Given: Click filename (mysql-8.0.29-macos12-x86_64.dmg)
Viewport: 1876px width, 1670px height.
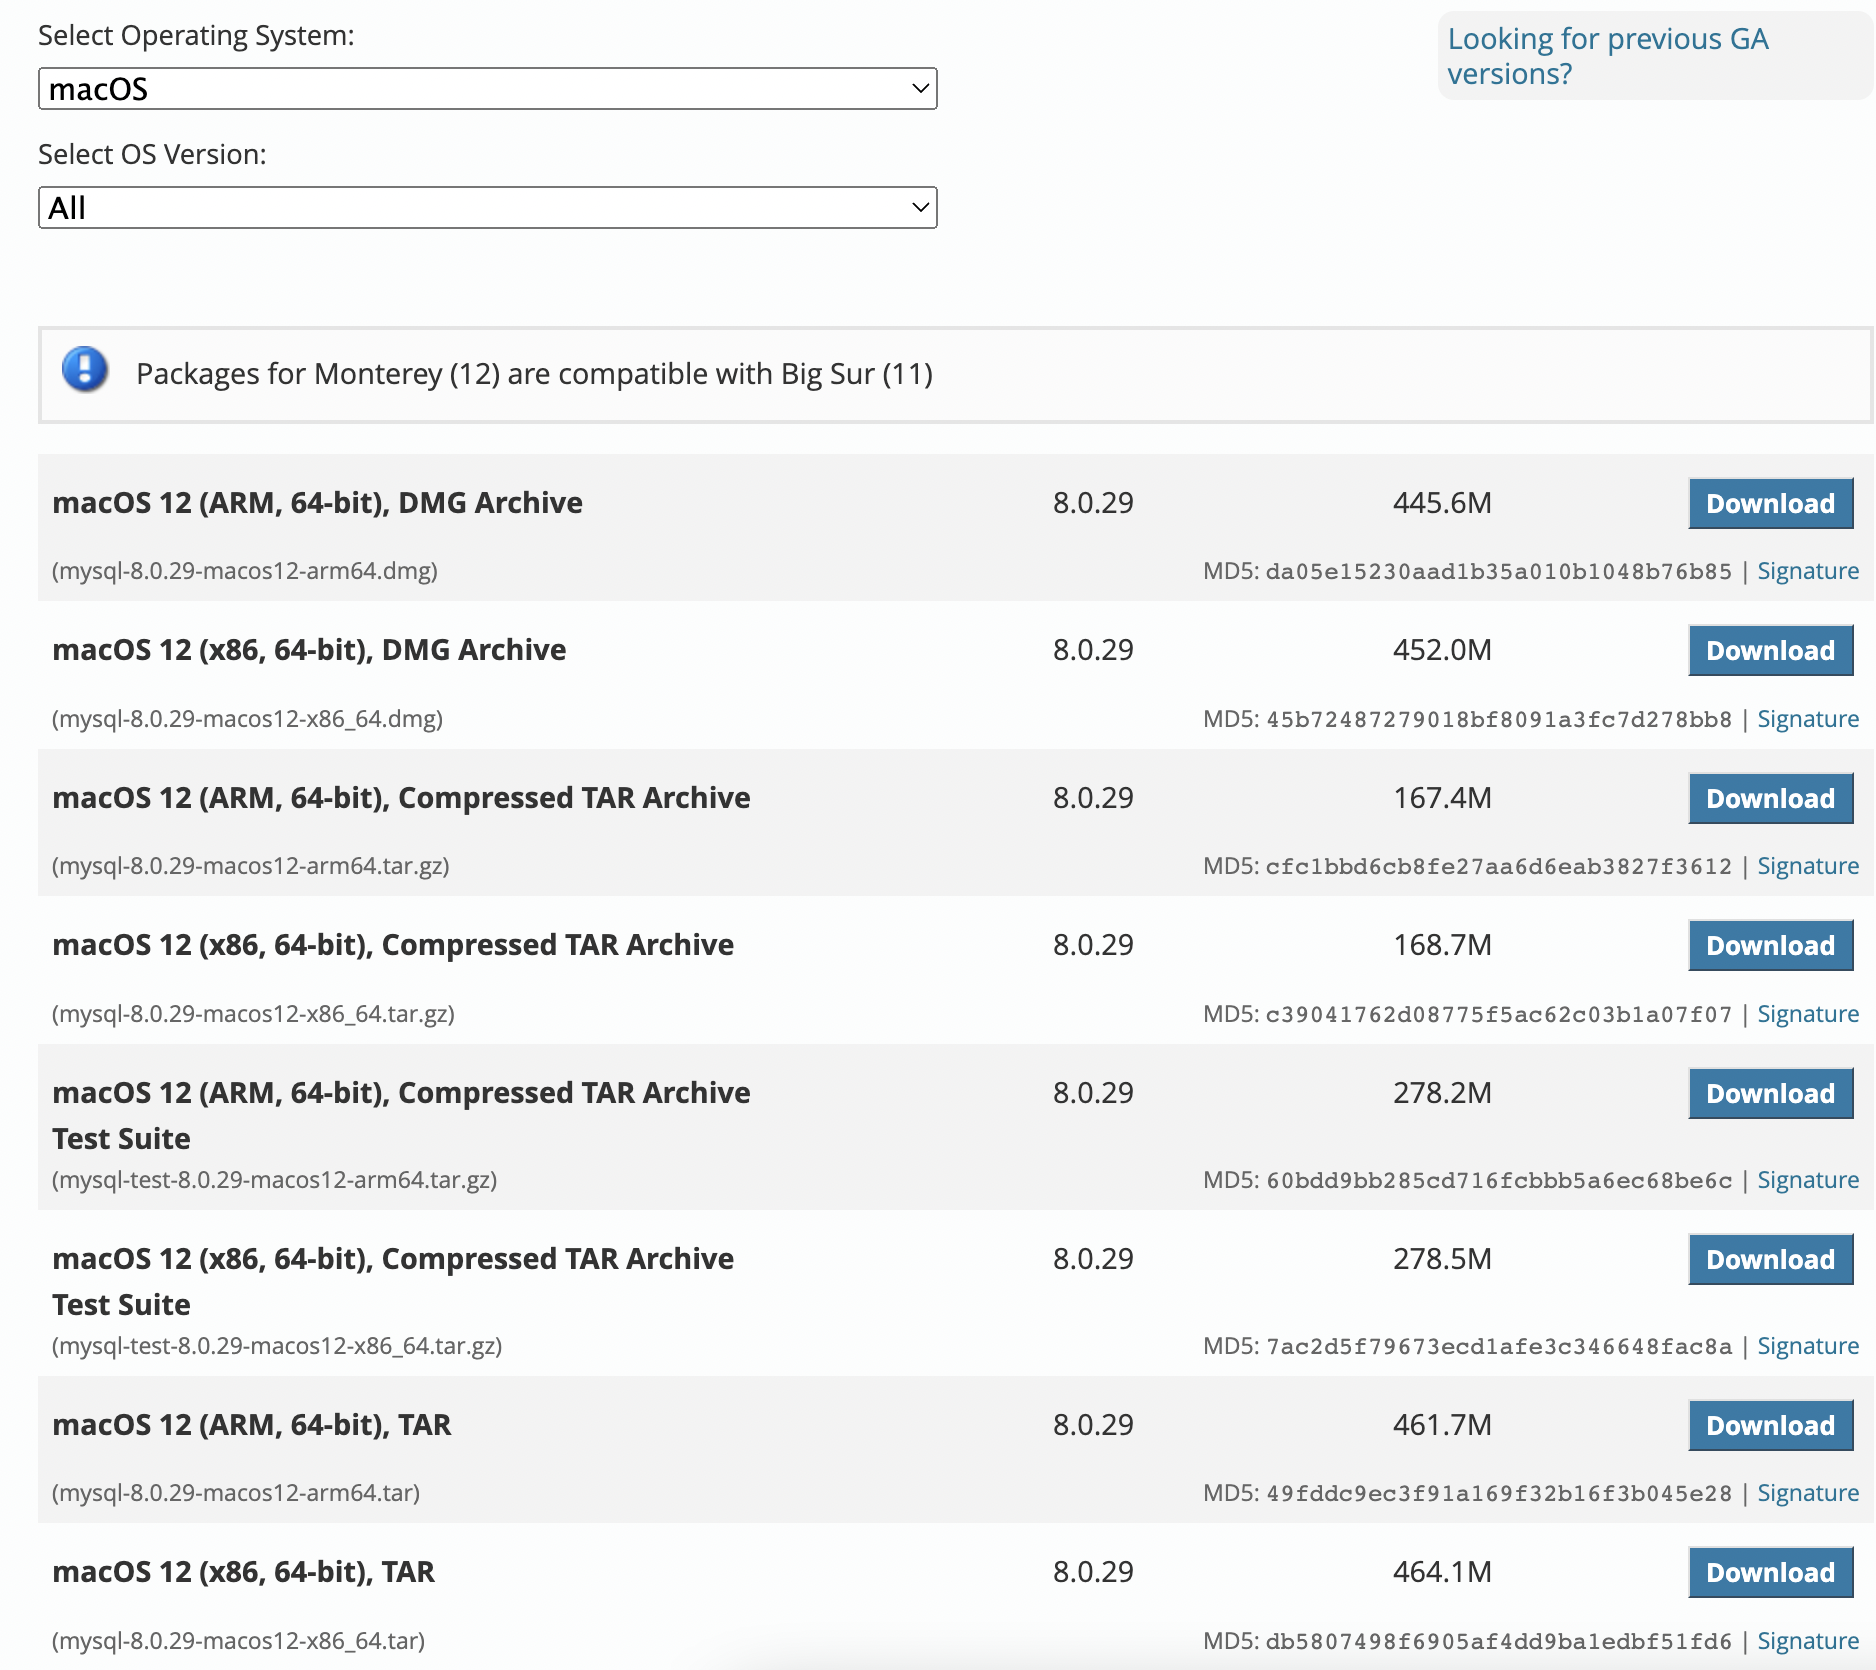Looking at the screenshot, I should point(247,719).
